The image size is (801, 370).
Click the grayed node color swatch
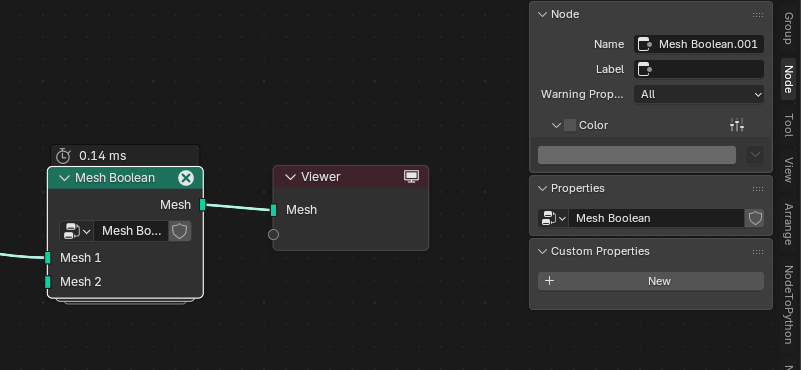(637, 155)
